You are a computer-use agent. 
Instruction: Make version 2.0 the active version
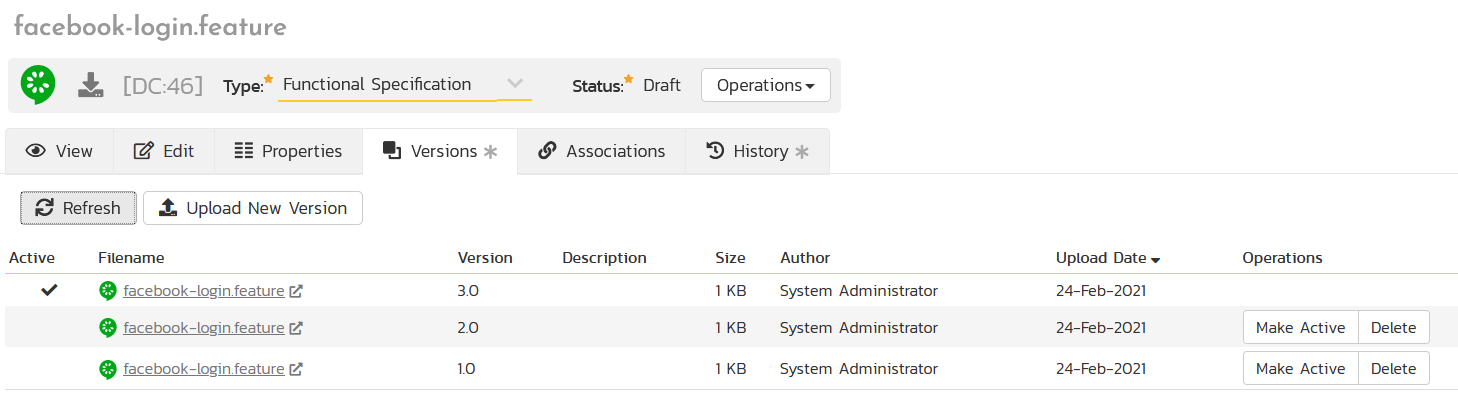click(x=1300, y=328)
